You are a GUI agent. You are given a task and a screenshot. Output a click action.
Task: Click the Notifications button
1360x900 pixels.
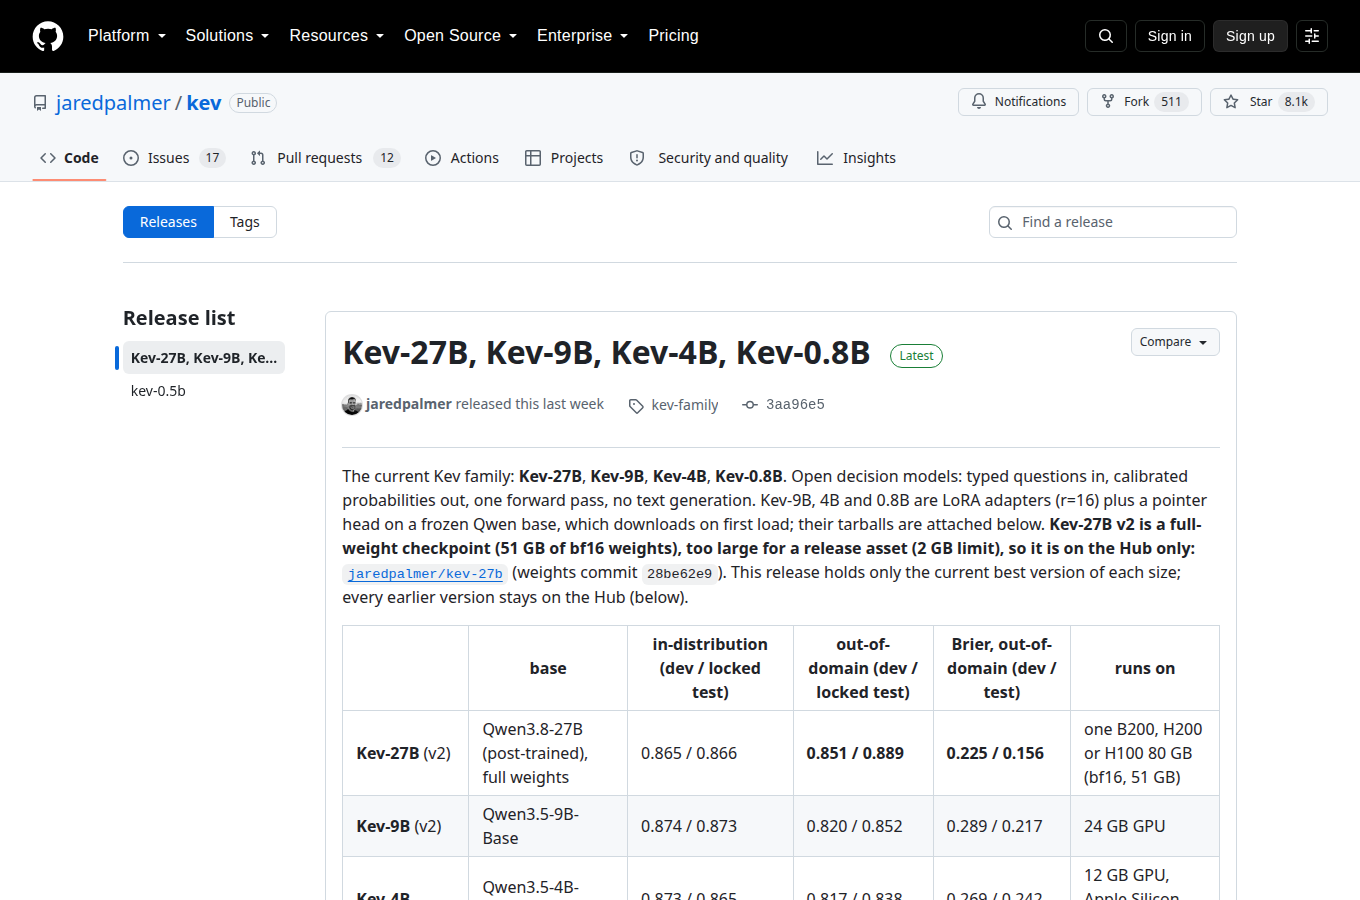[x=1019, y=102]
